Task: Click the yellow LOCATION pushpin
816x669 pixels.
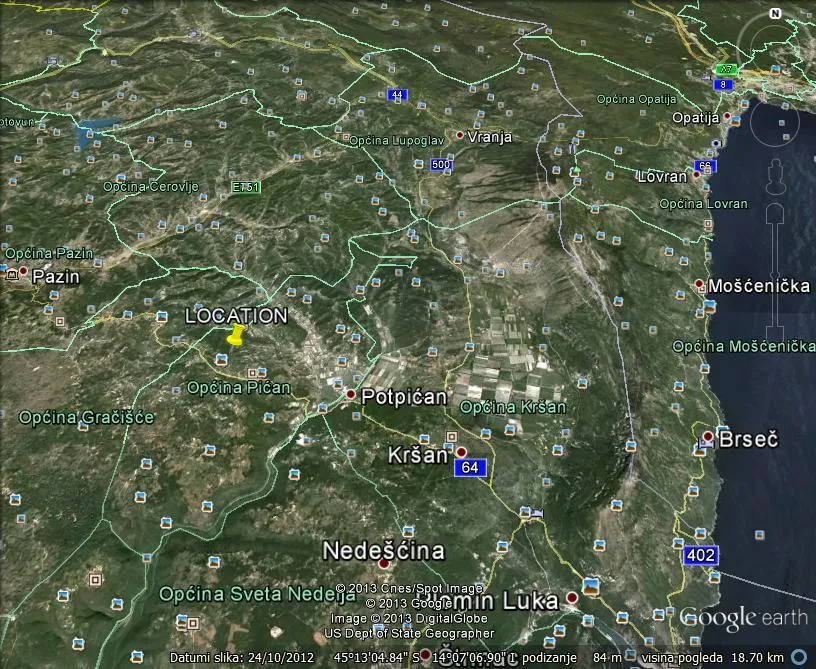Action: 235,334
